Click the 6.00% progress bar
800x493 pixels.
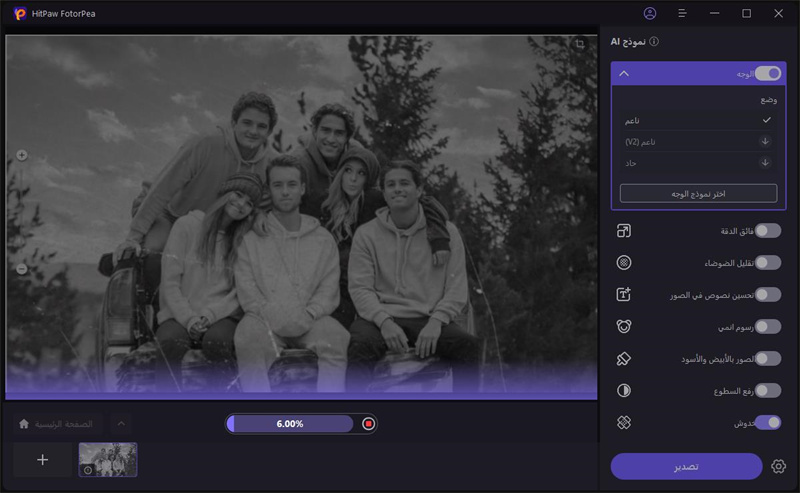coord(290,424)
